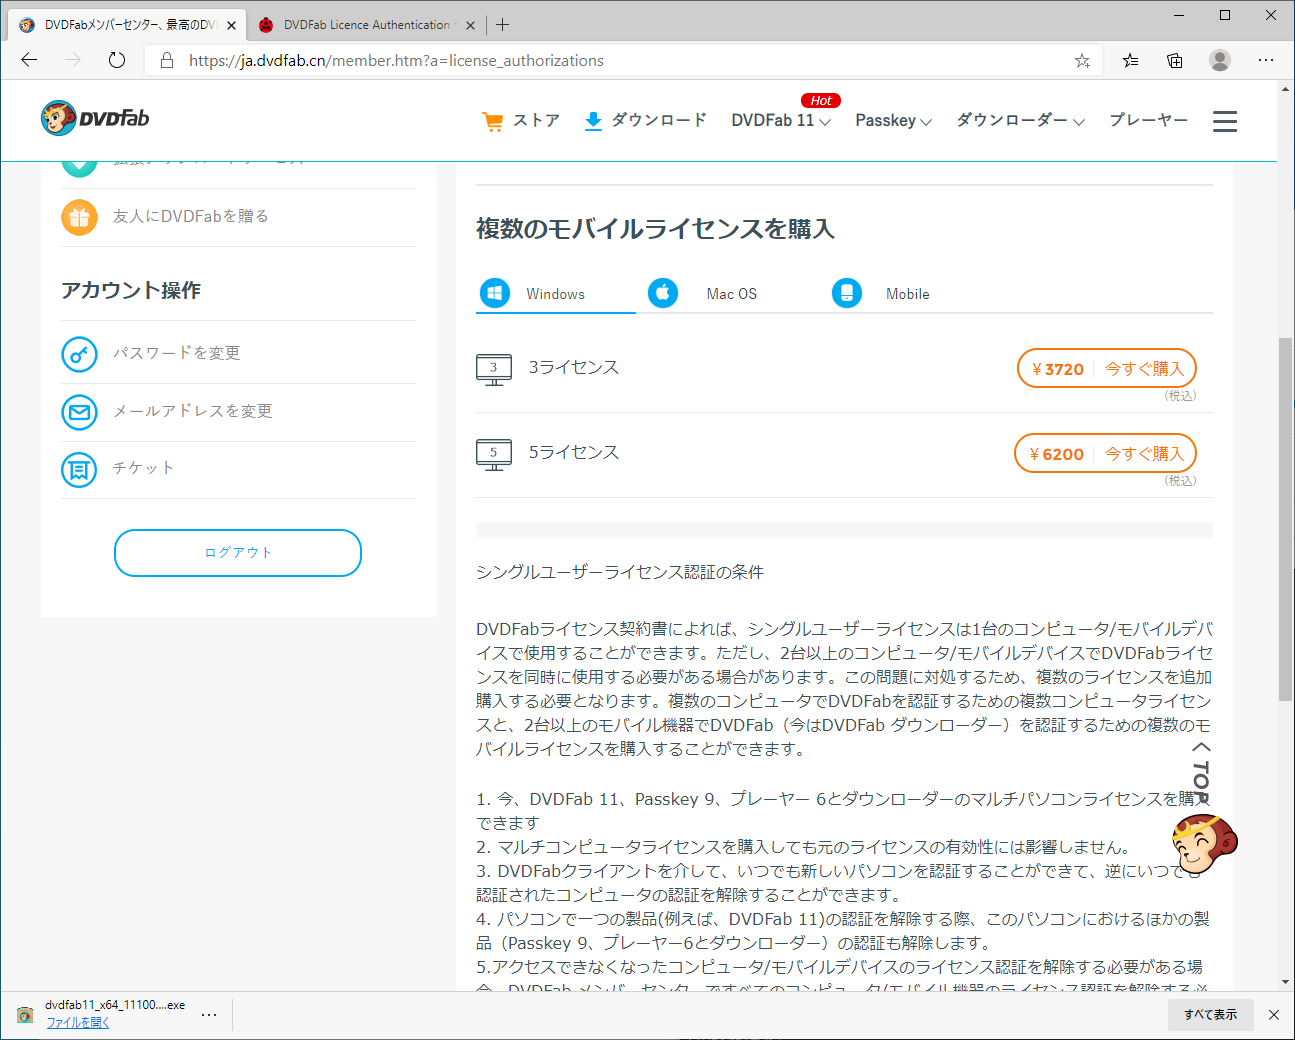Click the 5-license monitor icon

coord(494,454)
